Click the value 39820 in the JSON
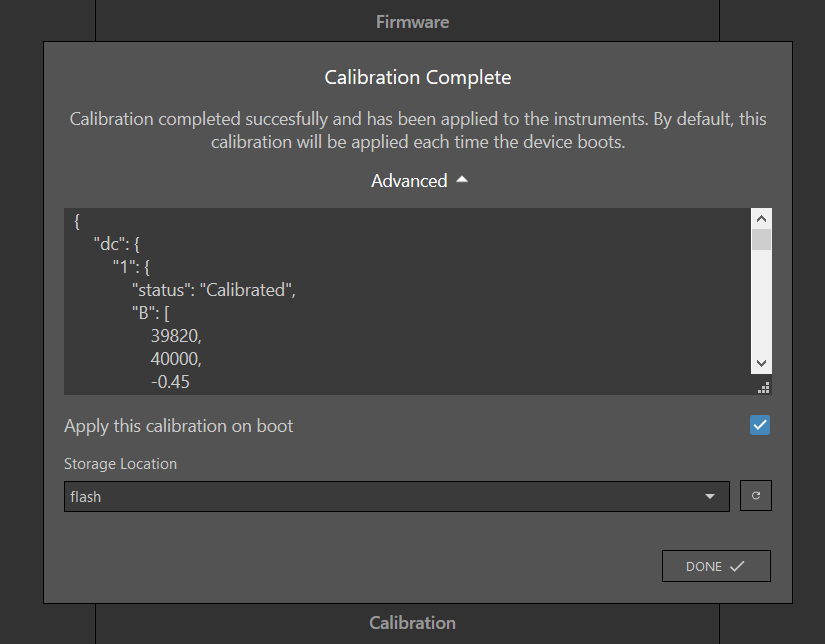Screen dimensions: 825x644 176,336
